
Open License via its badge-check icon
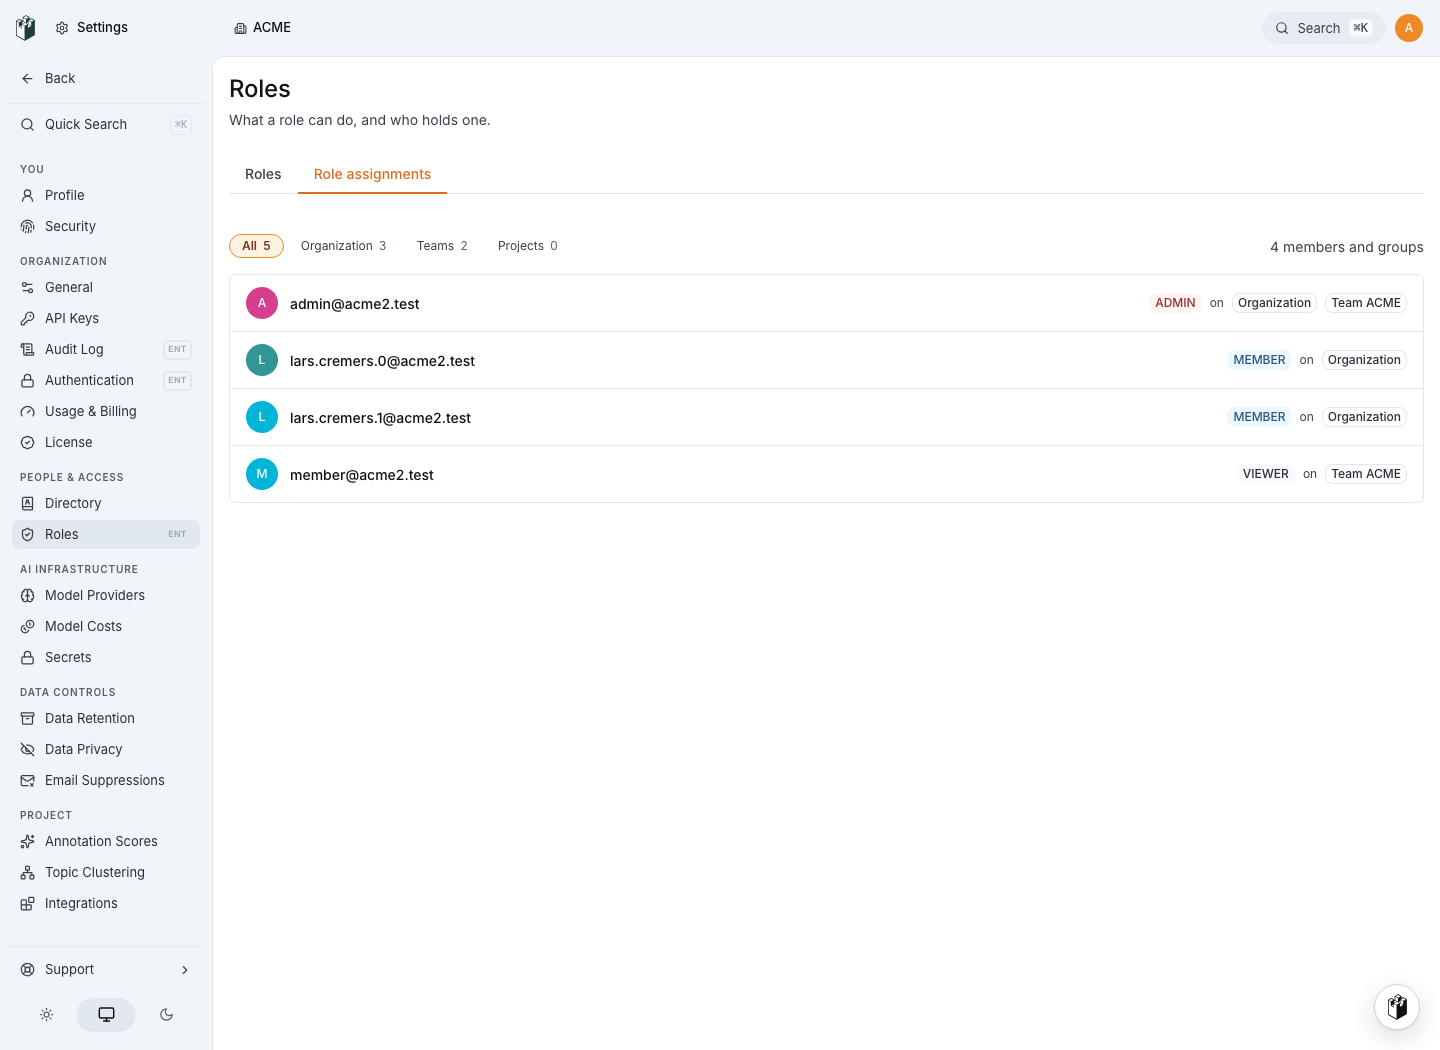[28, 443]
